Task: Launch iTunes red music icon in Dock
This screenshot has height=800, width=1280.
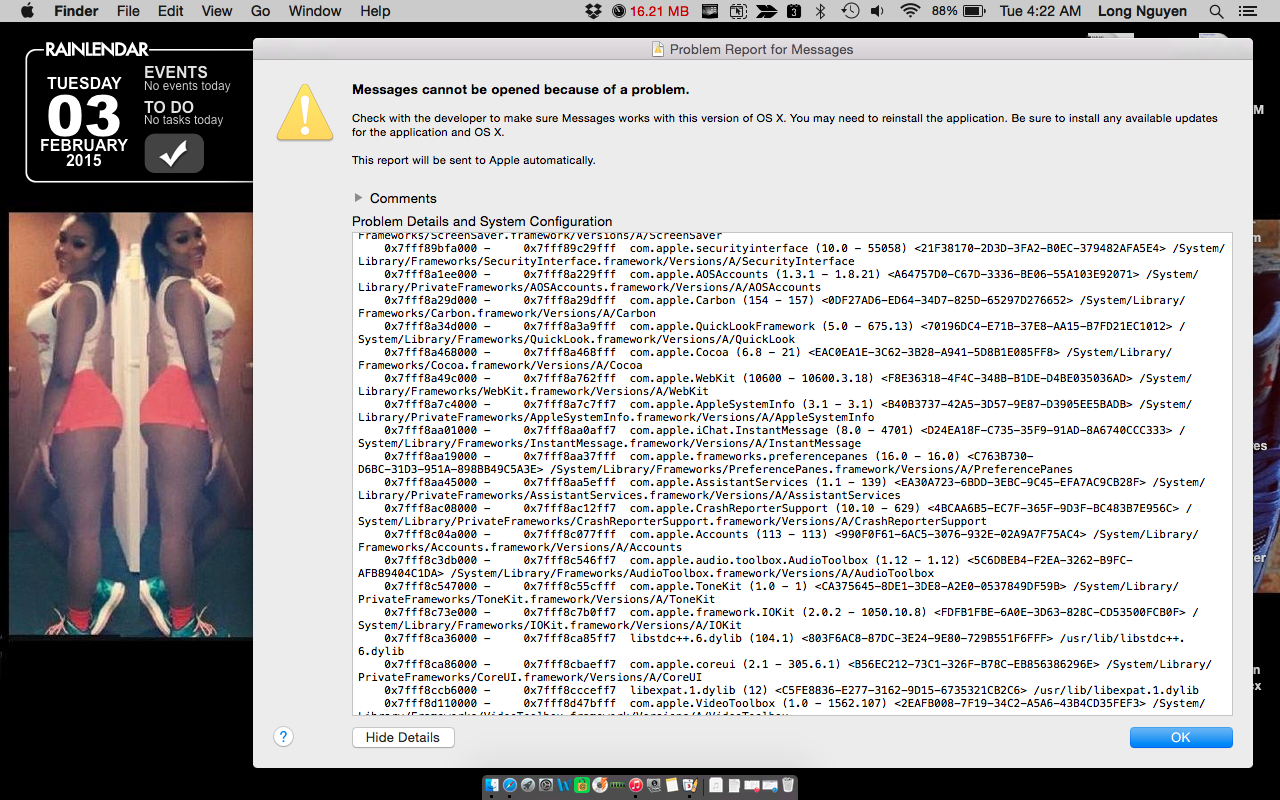Action: click(636, 785)
